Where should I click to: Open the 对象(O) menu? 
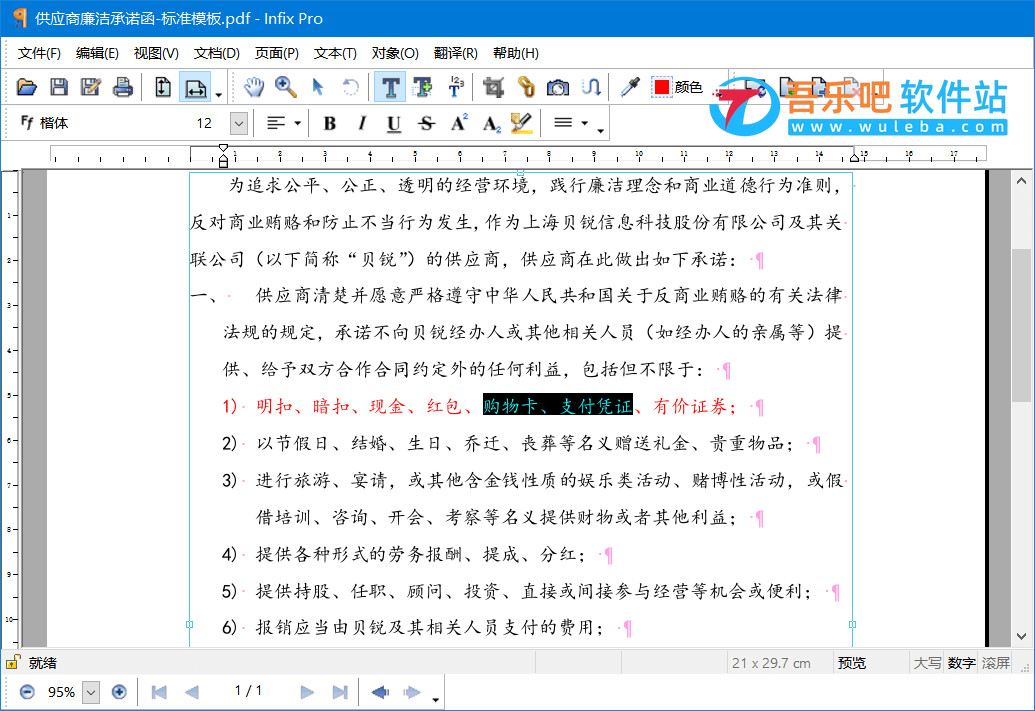395,53
